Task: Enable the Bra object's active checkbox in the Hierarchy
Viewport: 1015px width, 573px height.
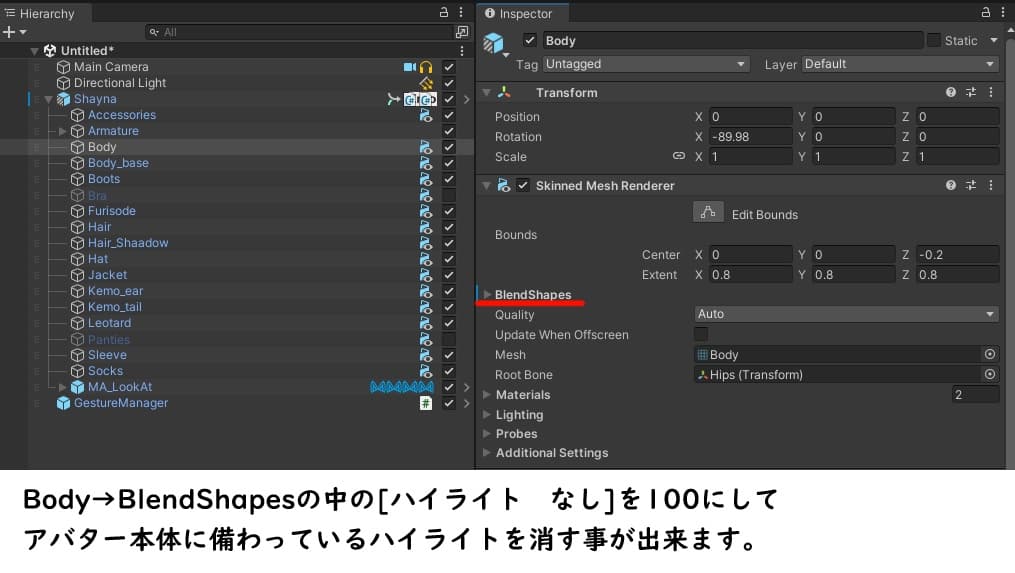Action: coord(449,195)
